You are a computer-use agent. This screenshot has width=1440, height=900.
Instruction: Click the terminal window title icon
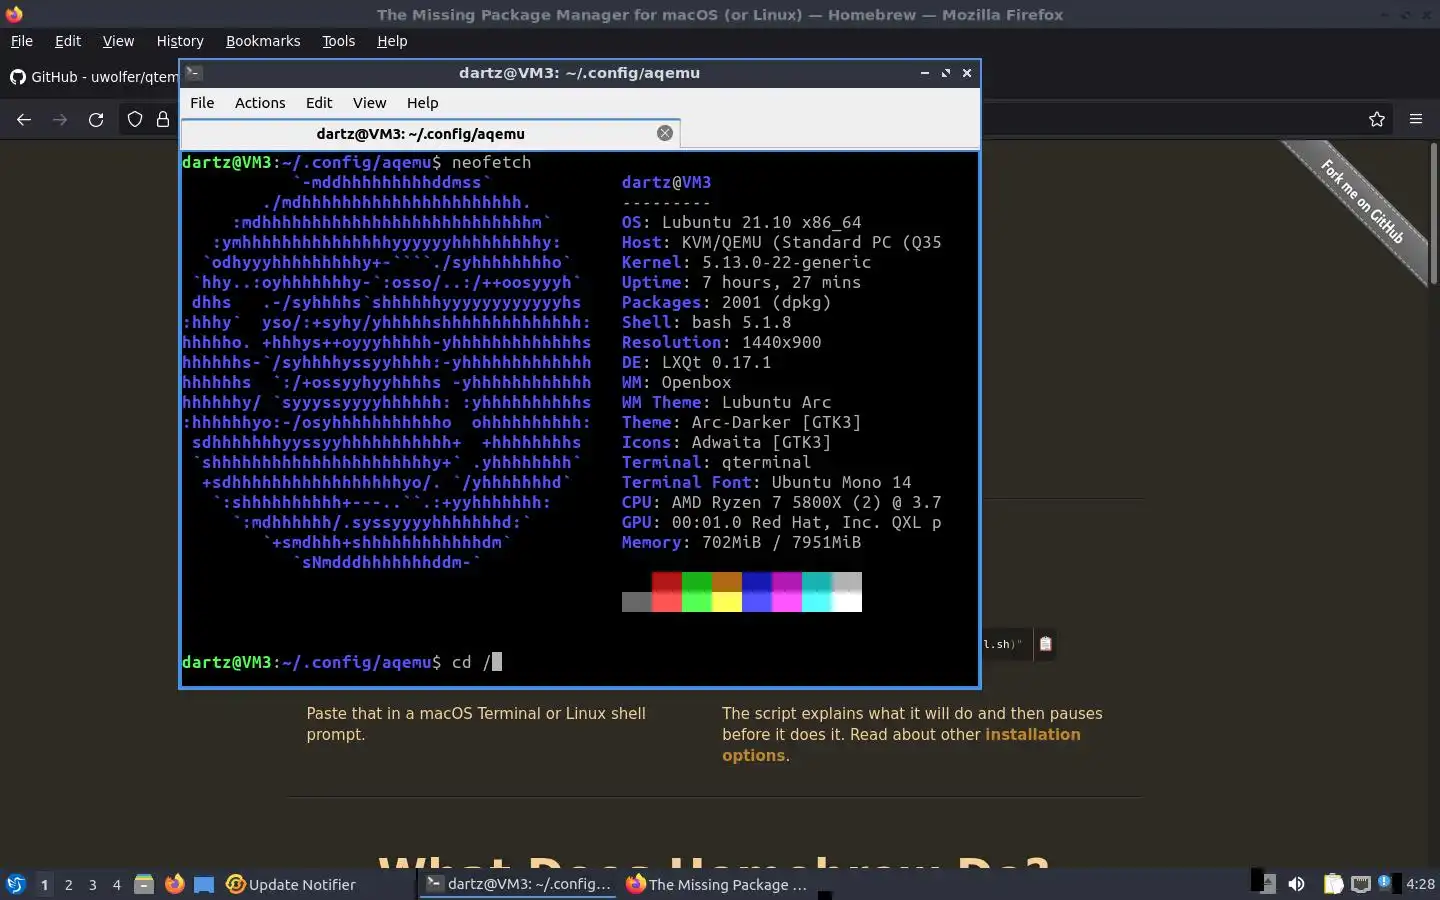(x=194, y=72)
